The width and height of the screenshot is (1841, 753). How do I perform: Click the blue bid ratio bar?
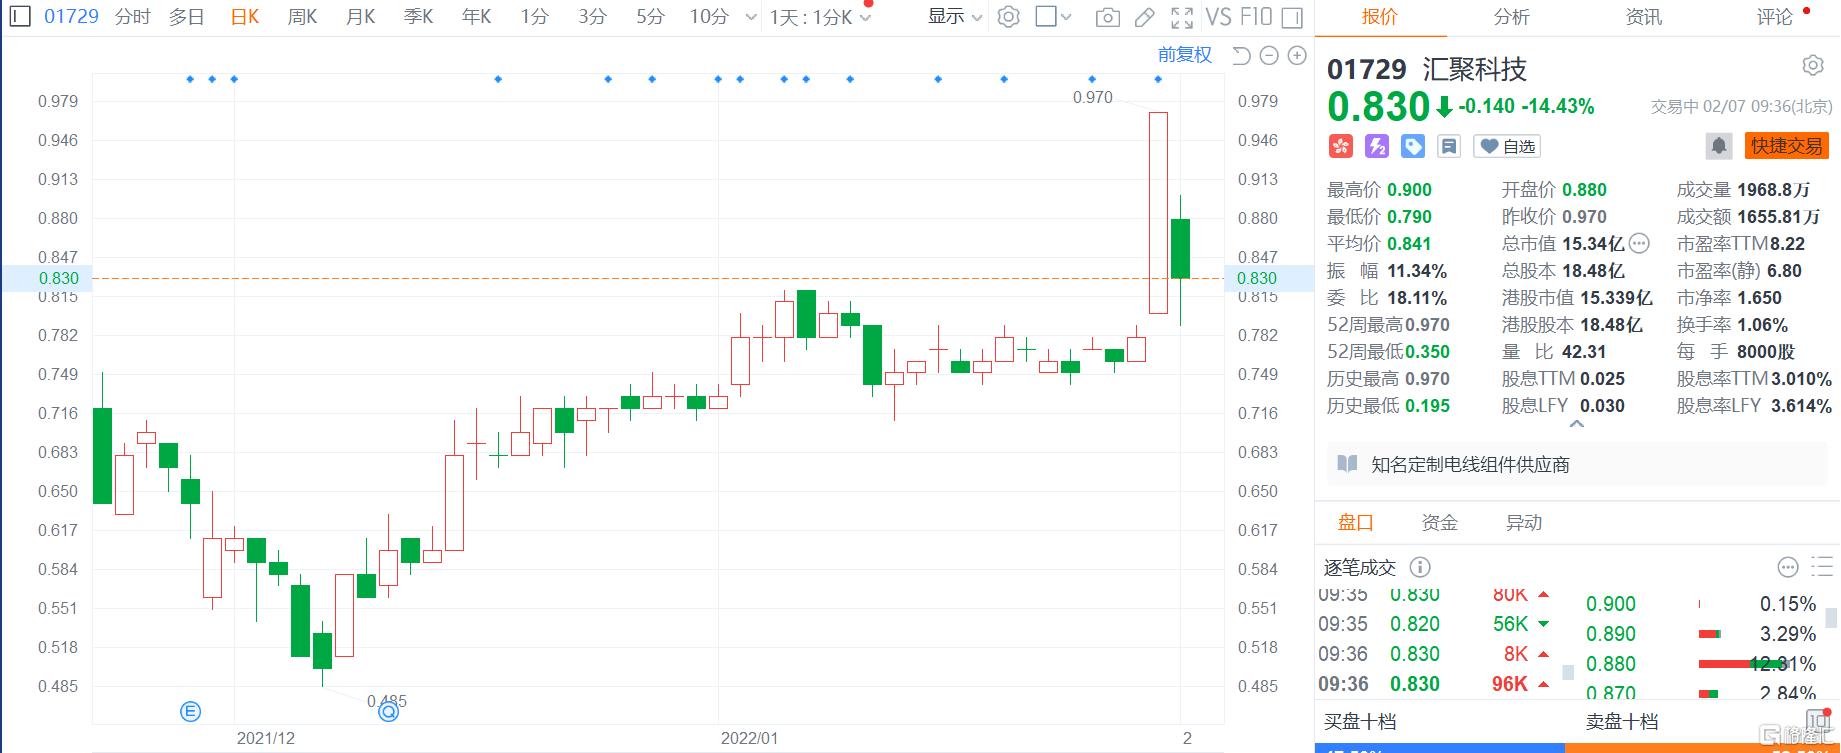[x=1440, y=748]
